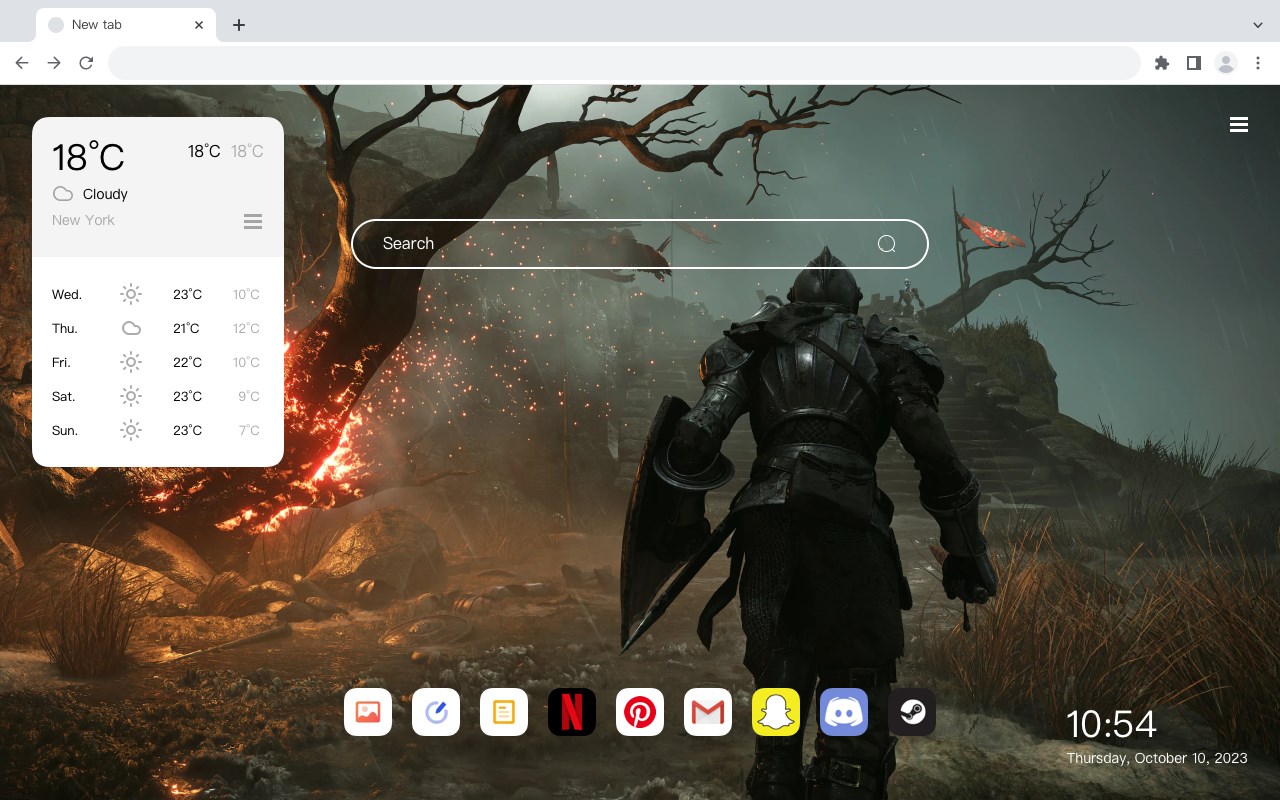The width and height of the screenshot is (1280, 800).
Task: Go back in browser history
Action: point(22,63)
